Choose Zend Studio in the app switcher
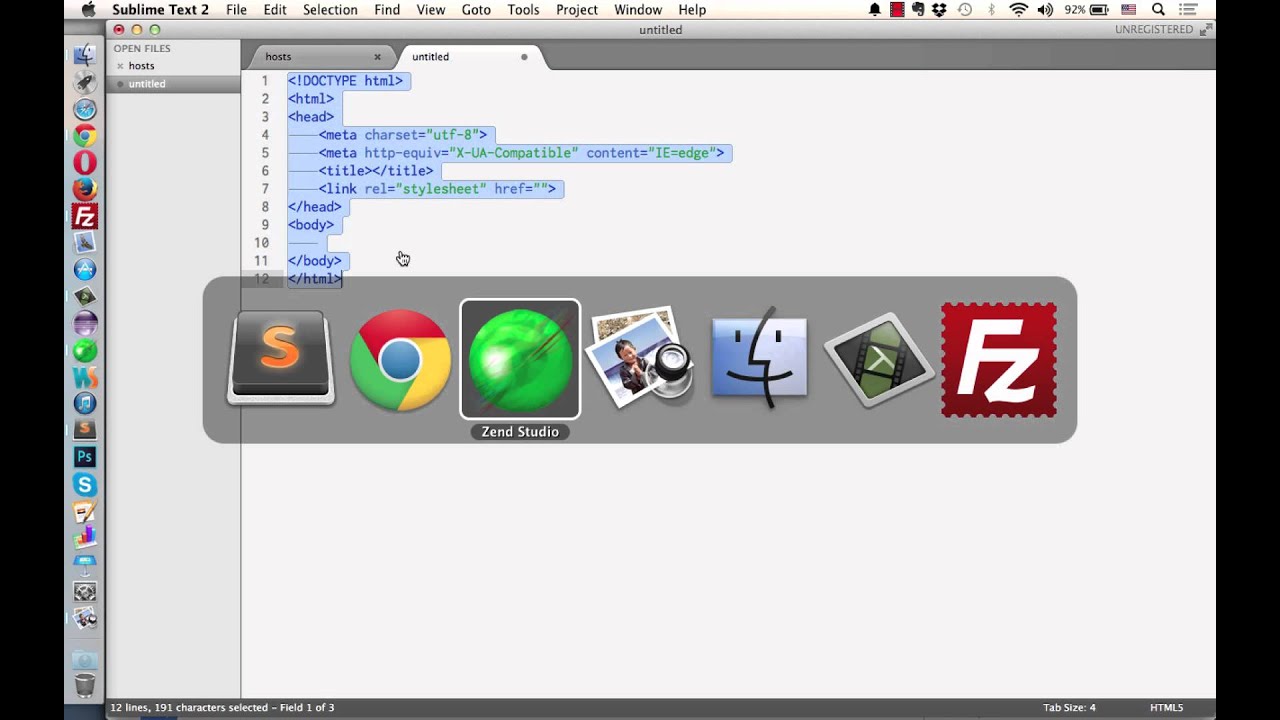1280x720 pixels. (x=520, y=359)
